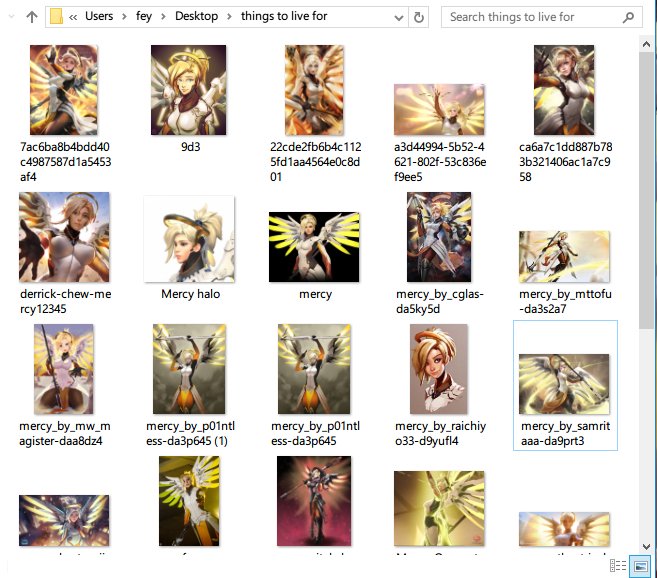657x578 pixels.
Task: Expand the chevron after Users in the path
Action: (x=124, y=17)
